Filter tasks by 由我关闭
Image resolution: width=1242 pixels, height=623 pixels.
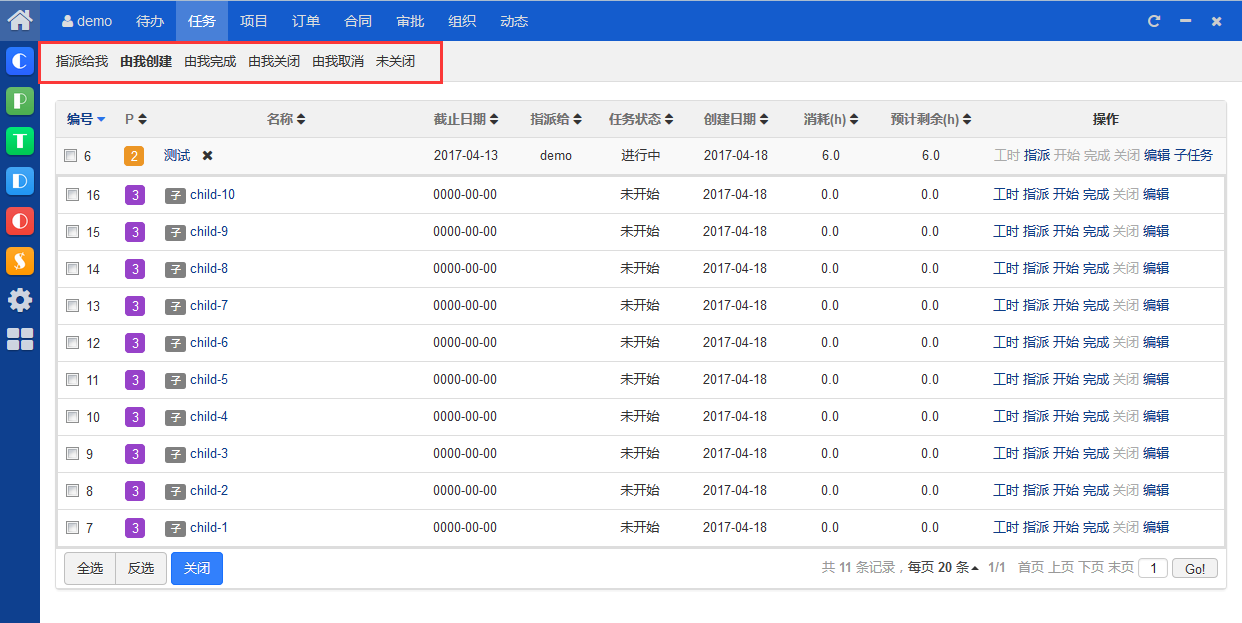coord(274,62)
